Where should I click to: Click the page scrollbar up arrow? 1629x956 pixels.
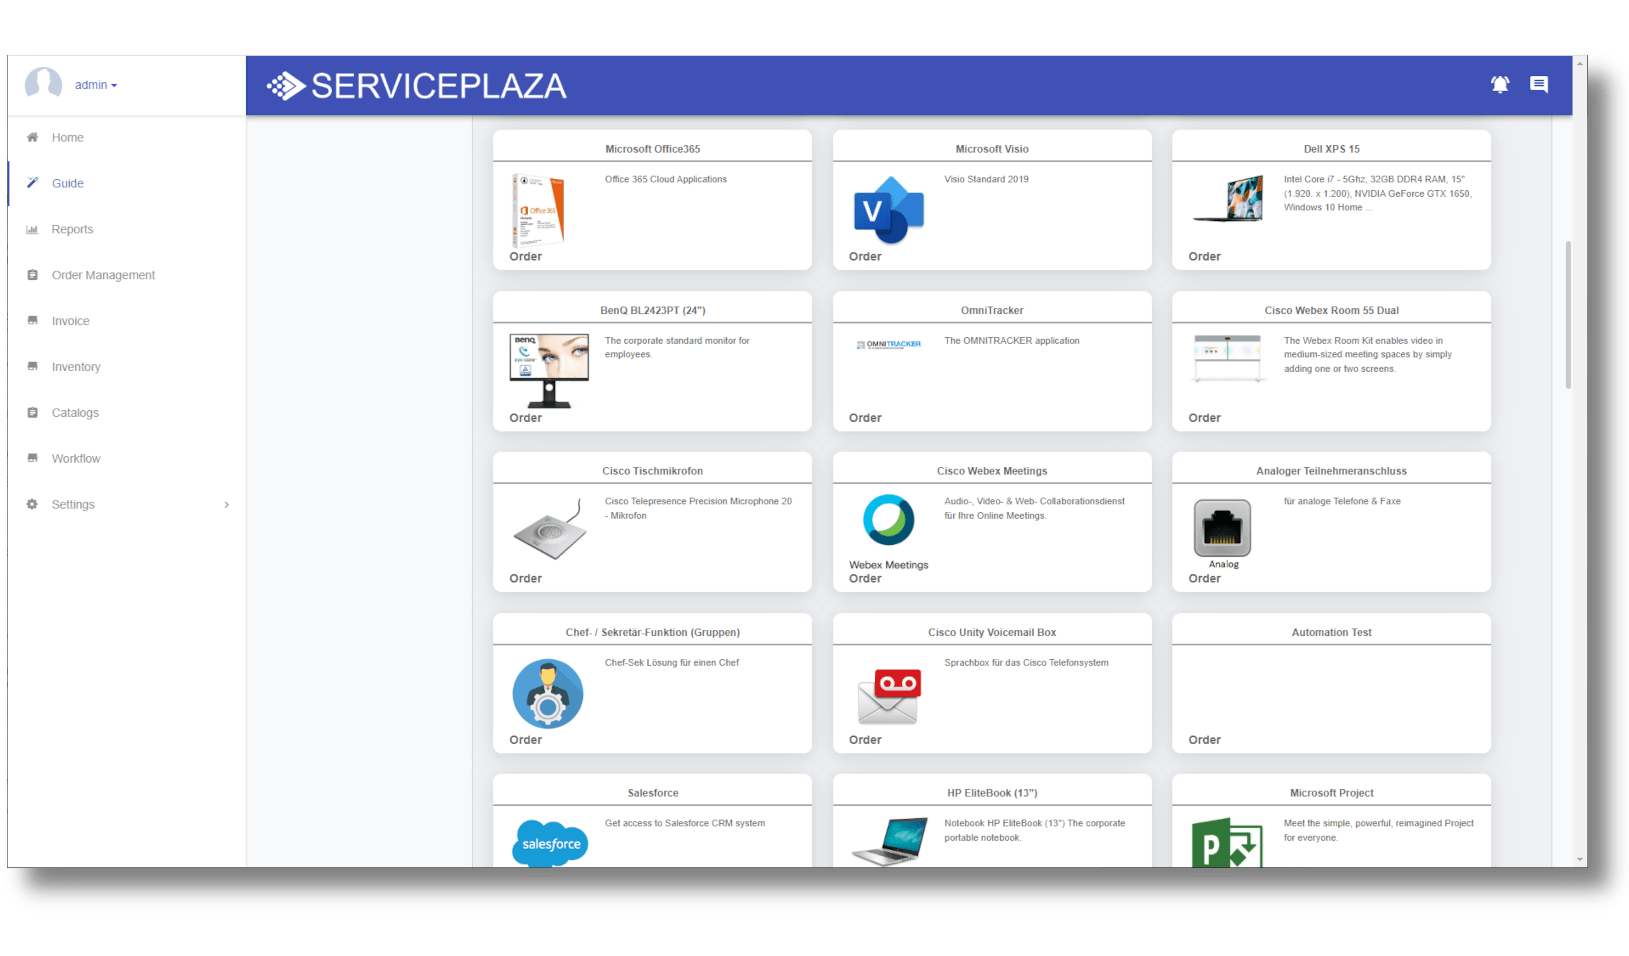[1580, 63]
